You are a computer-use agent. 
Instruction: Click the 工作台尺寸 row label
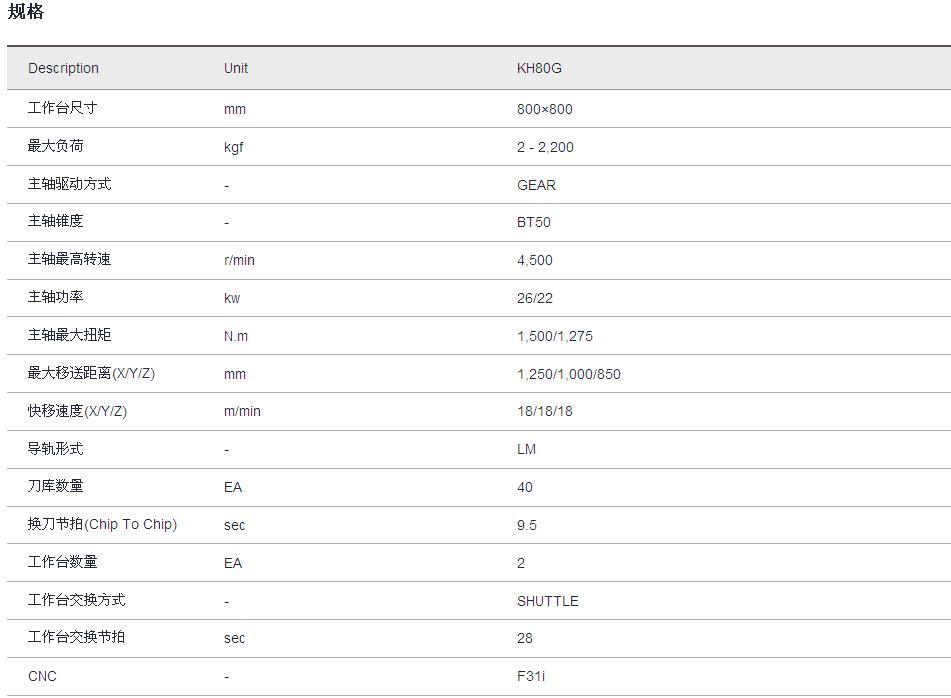point(62,108)
